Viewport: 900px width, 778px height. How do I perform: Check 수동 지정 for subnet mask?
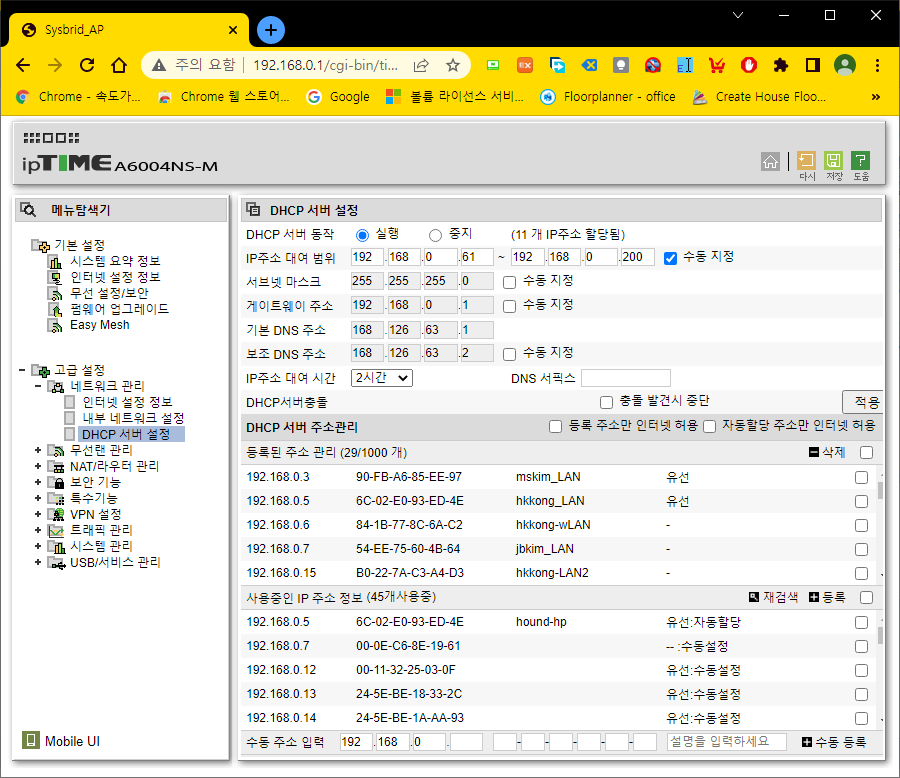tap(509, 282)
